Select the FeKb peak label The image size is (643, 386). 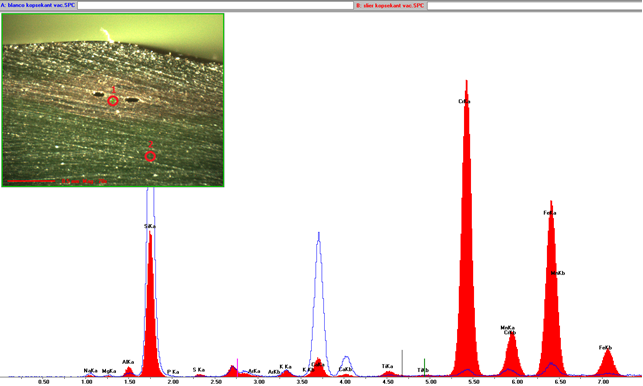point(605,348)
